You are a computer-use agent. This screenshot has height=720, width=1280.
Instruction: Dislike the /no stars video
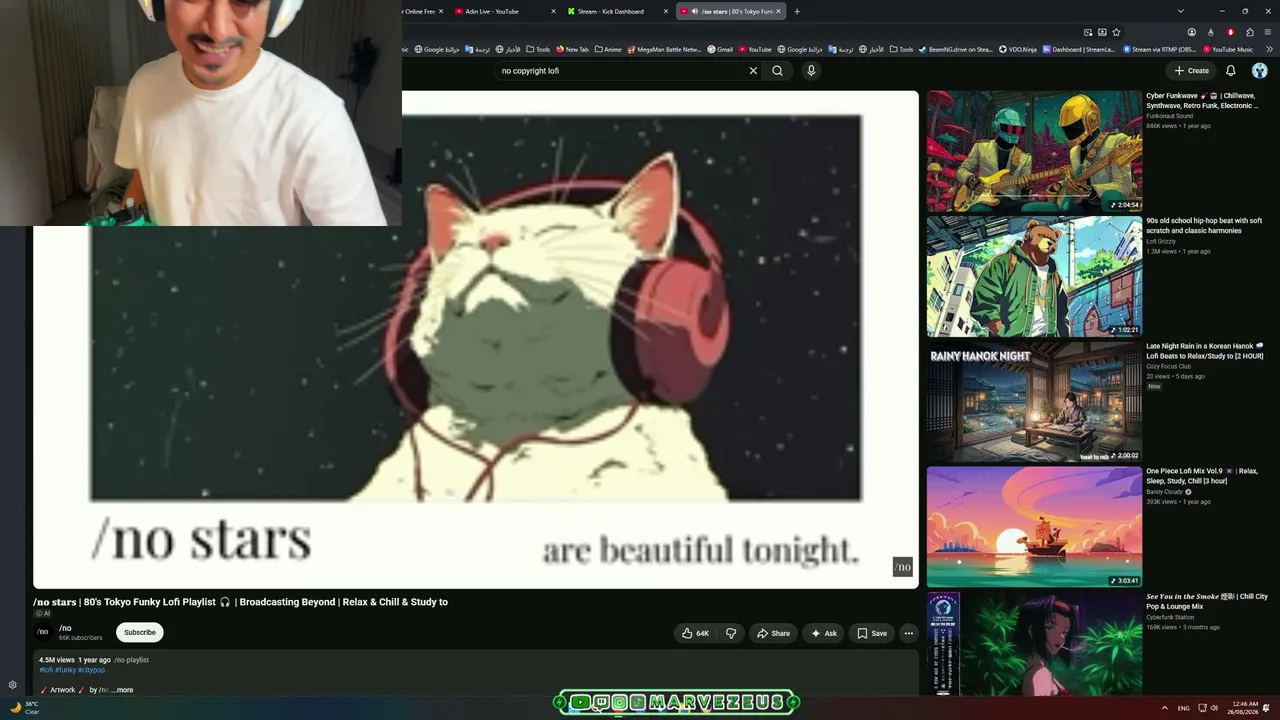pos(731,633)
